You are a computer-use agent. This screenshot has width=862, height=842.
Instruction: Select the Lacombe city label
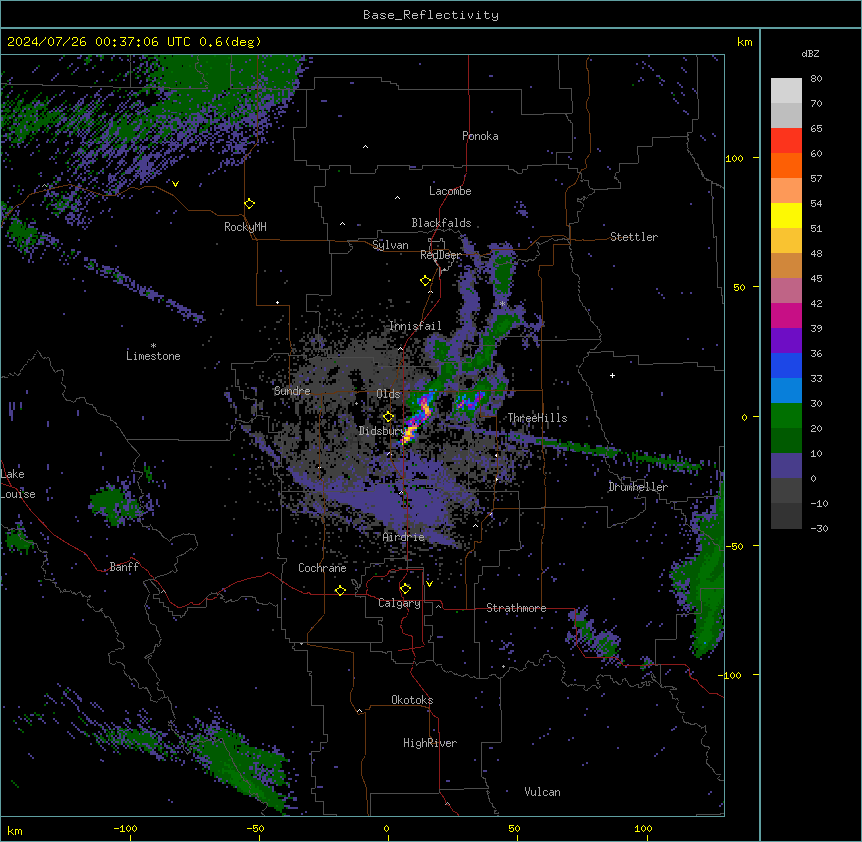coord(450,191)
